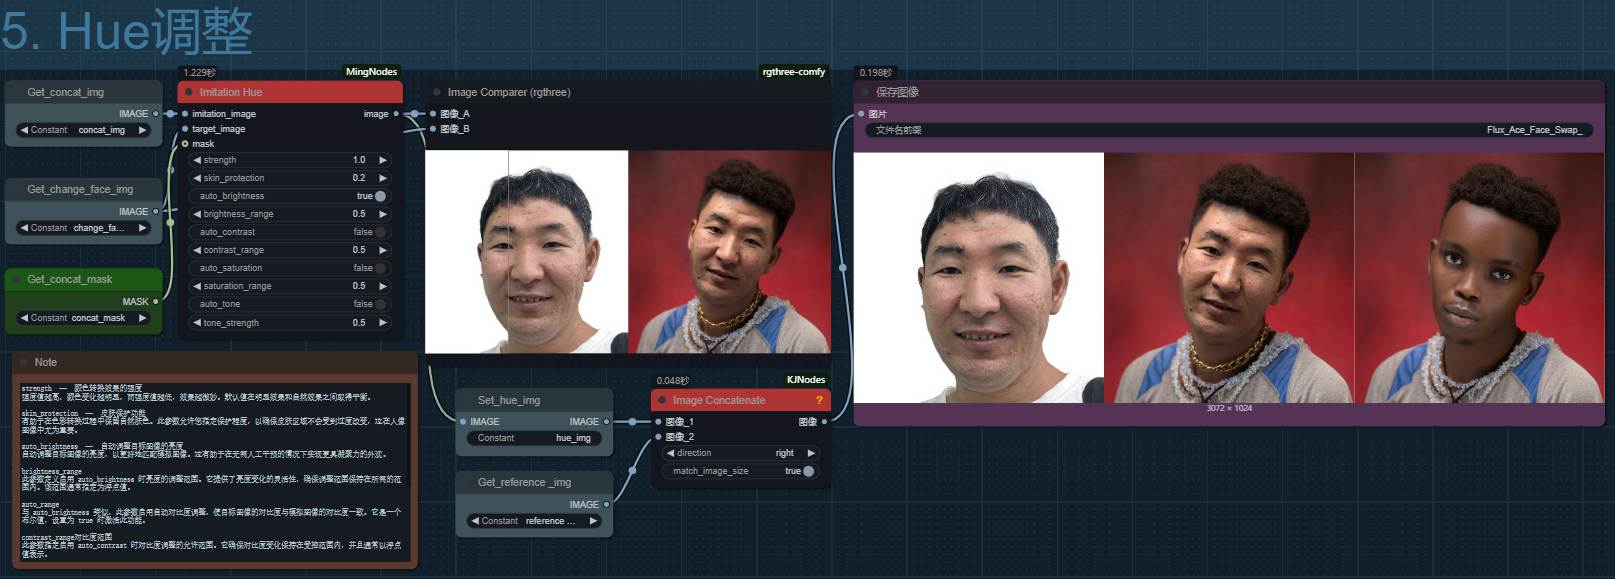Viewport: 1615px width, 579px height.
Task: Click the mask input socket on Imitation Hue
Action: tap(185, 144)
